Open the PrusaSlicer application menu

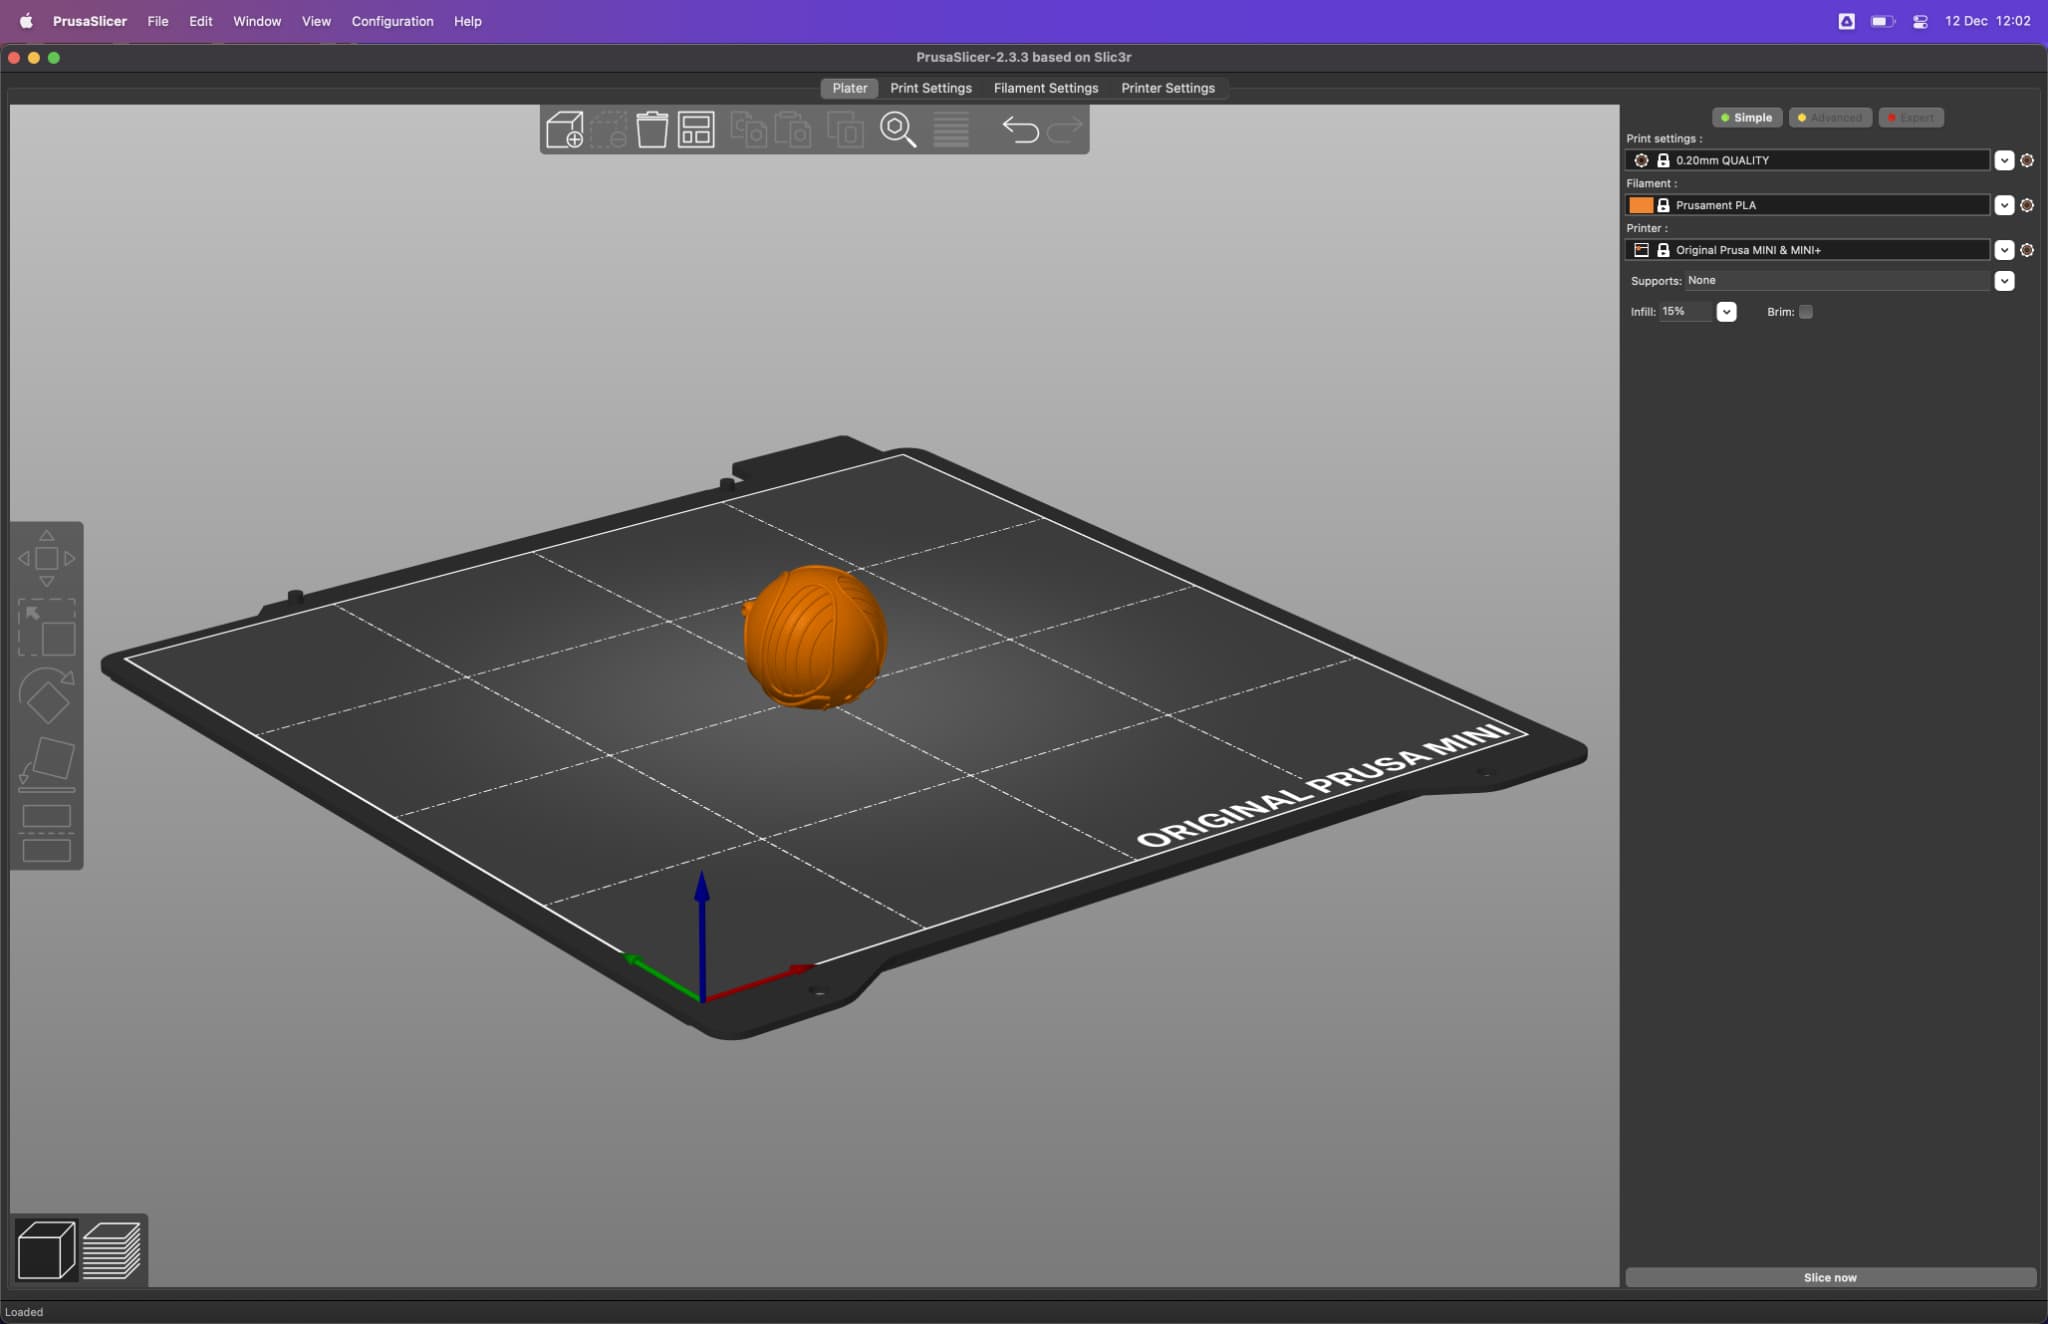tap(89, 21)
